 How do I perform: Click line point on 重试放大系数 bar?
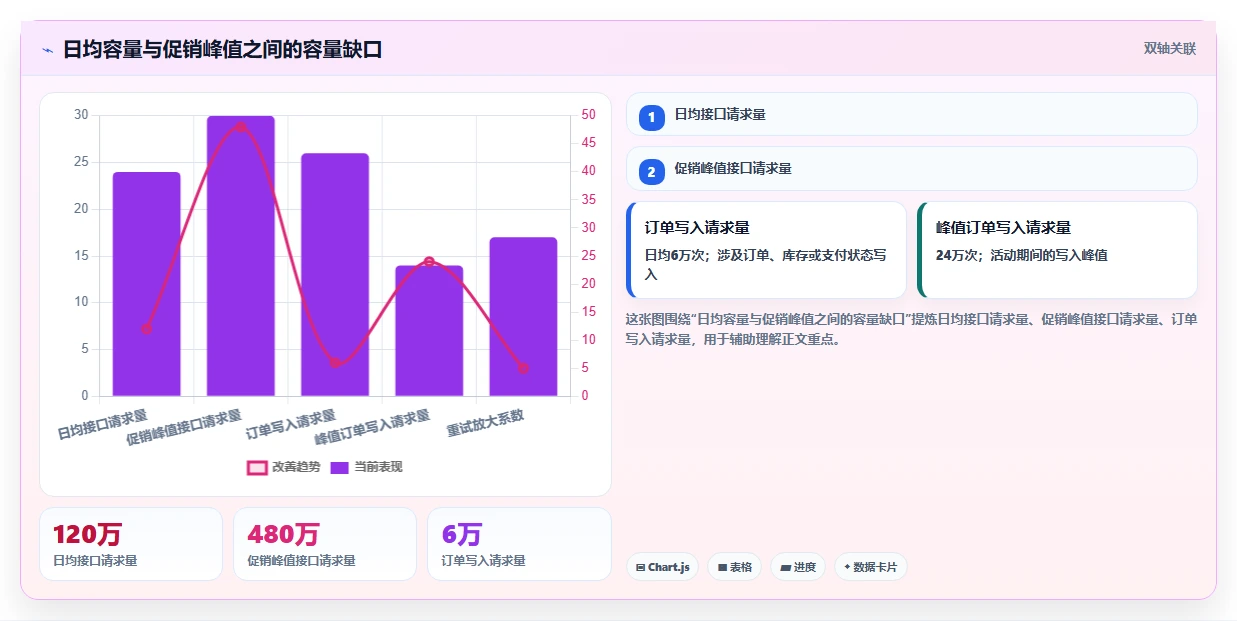(x=523, y=368)
